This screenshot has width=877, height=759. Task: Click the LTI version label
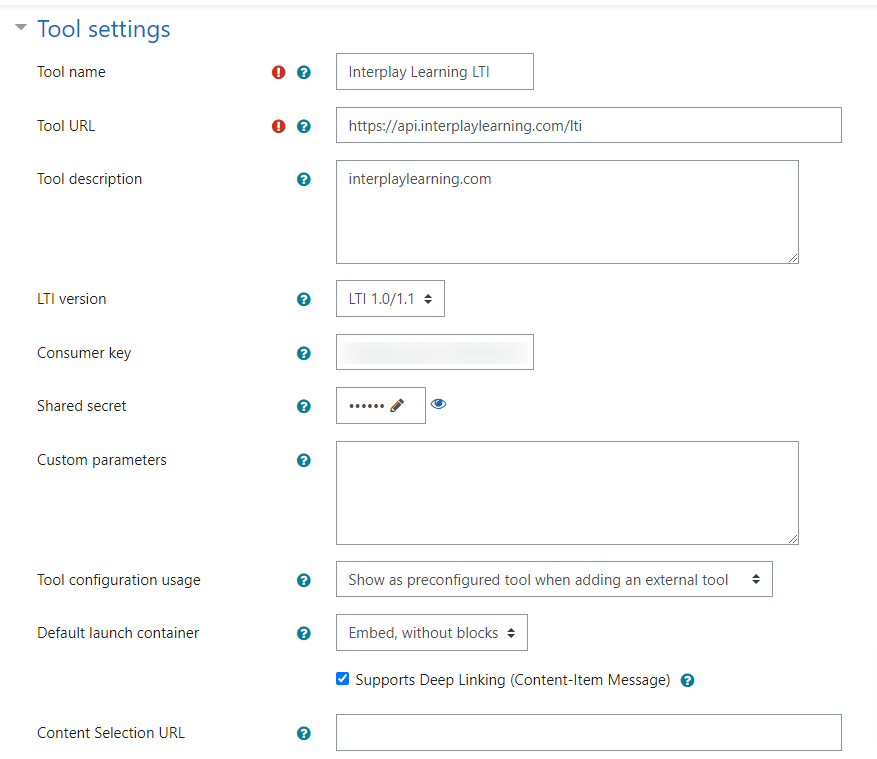click(x=72, y=299)
